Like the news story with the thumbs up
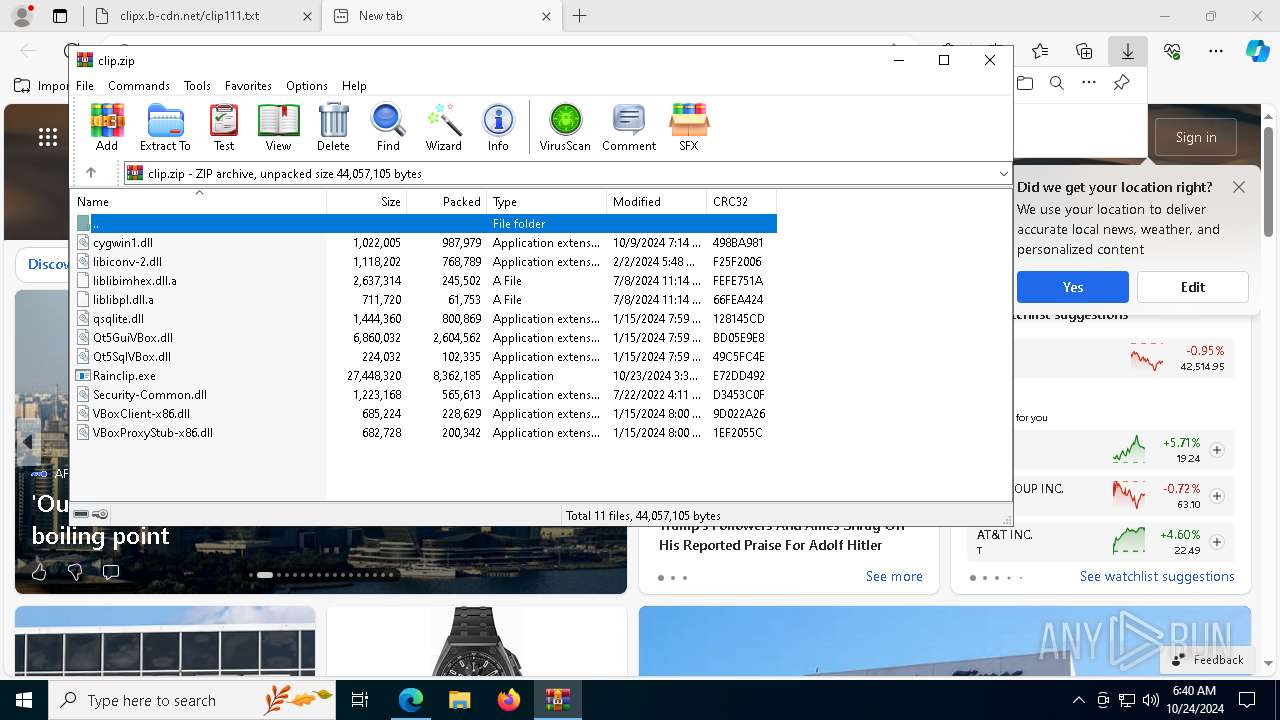 [39, 572]
